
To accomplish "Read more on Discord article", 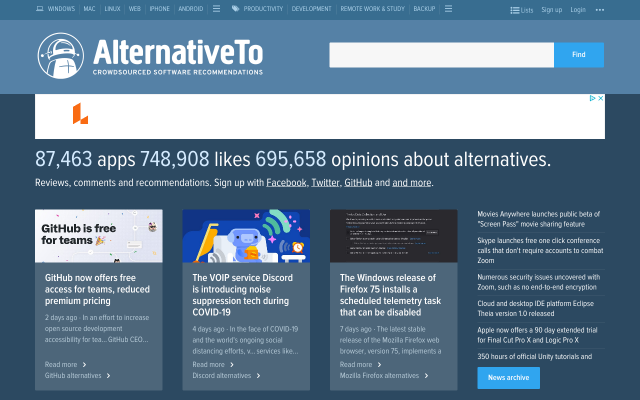I will coord(213,364).
